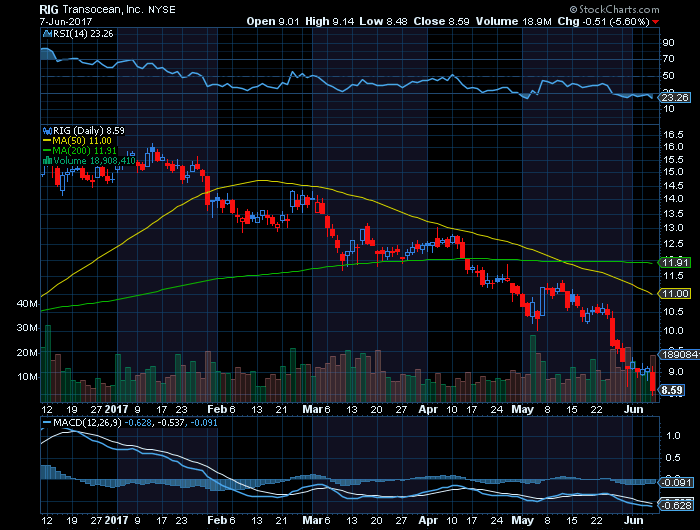The height and width of the screenshot is (530, 700).
Task: Click Mar on the price panel date axis
Action: tap(312, 409)
